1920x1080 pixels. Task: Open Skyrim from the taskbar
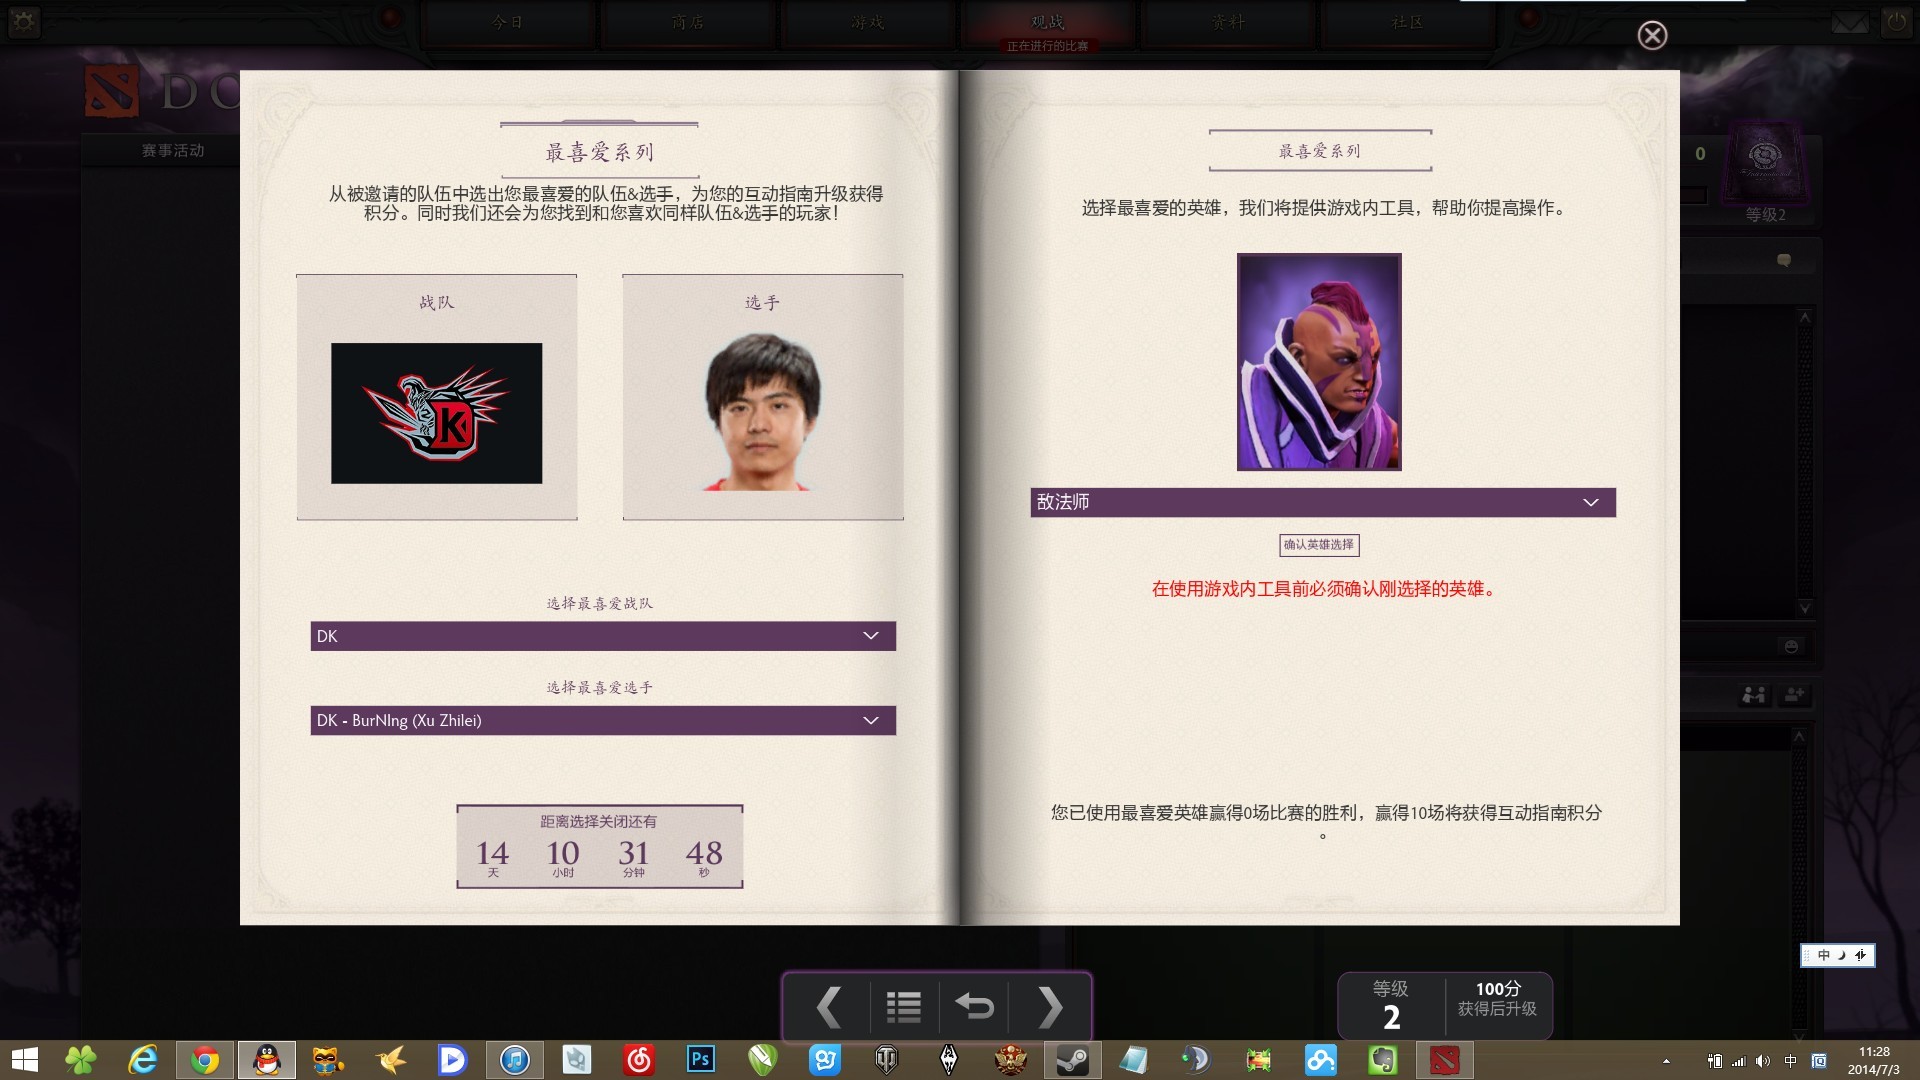949,1060
